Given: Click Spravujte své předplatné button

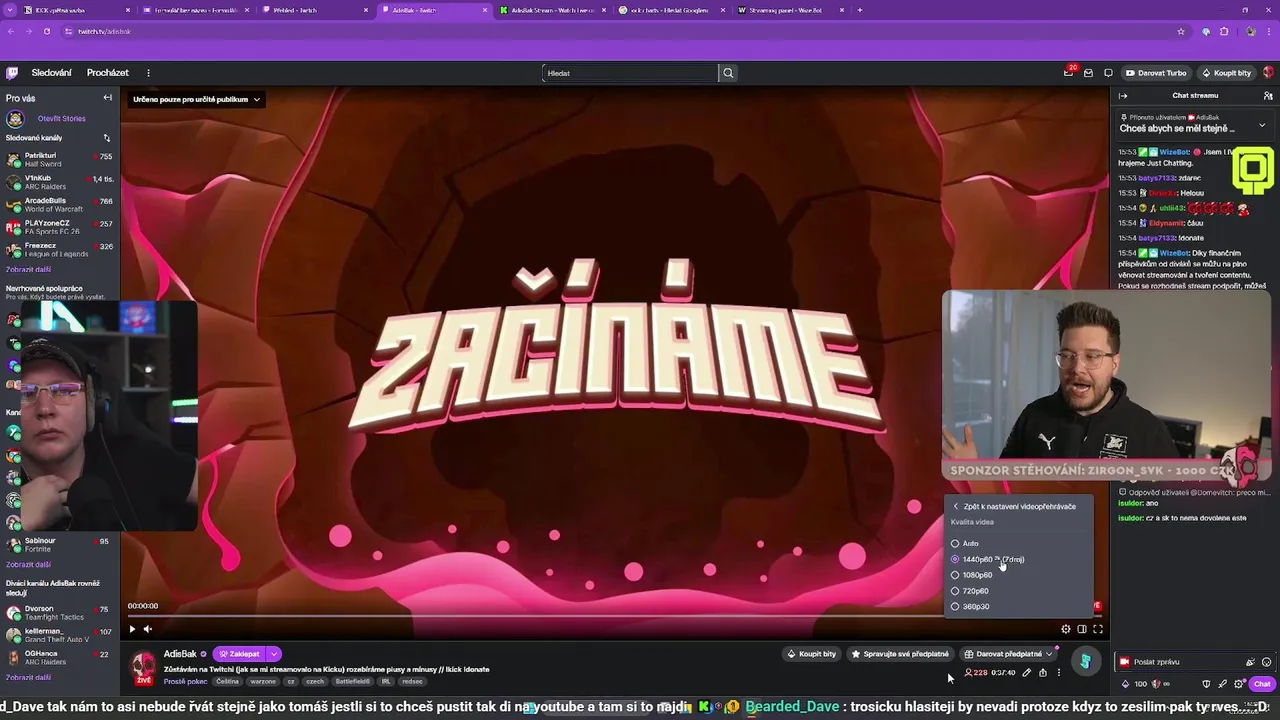Looking at the screenshot, I should click(x=900, y=654).
